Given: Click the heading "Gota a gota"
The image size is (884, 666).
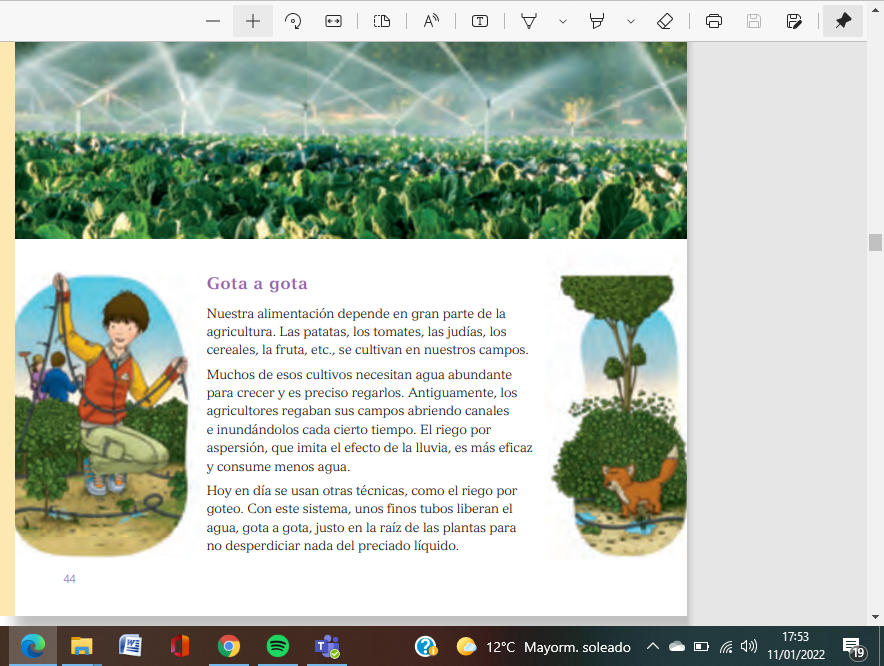Looking at the screenshot, I should [x=257, y=283].
